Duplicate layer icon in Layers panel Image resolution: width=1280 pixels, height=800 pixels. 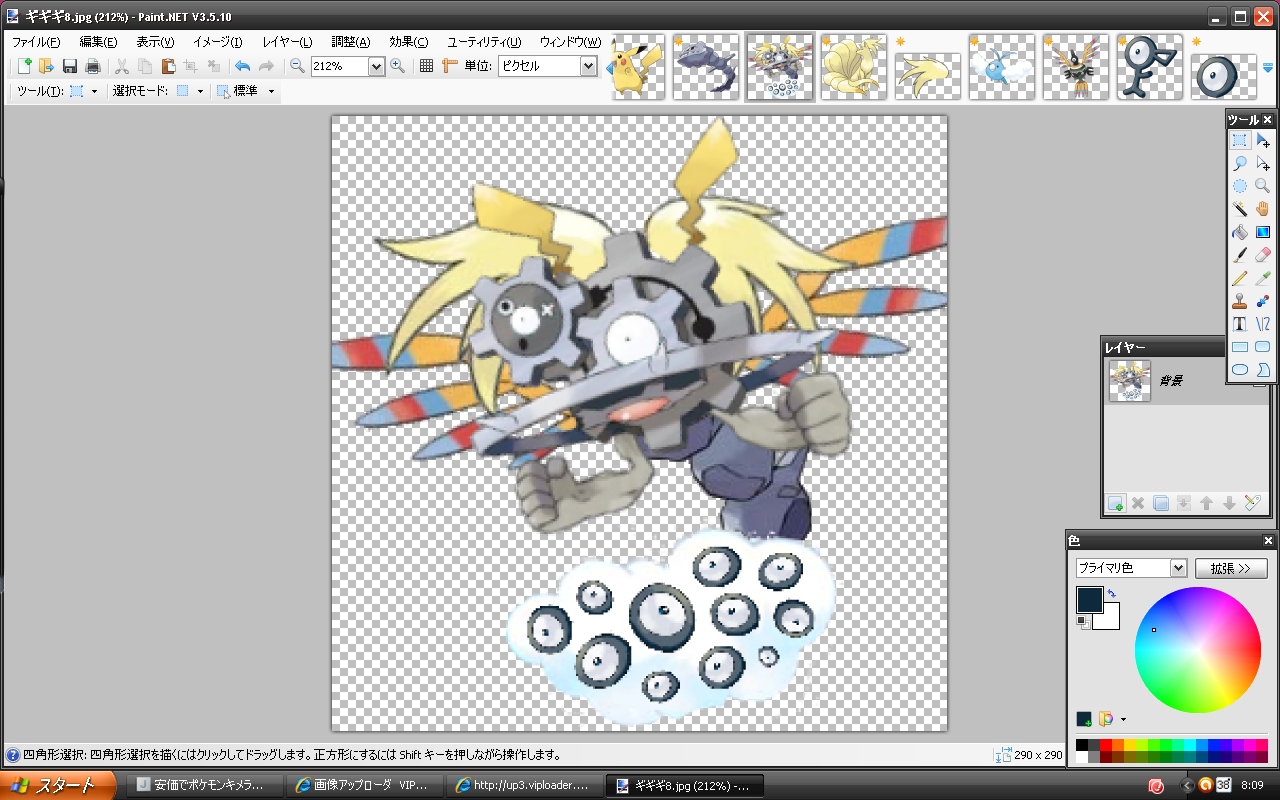coord(1161,503)
